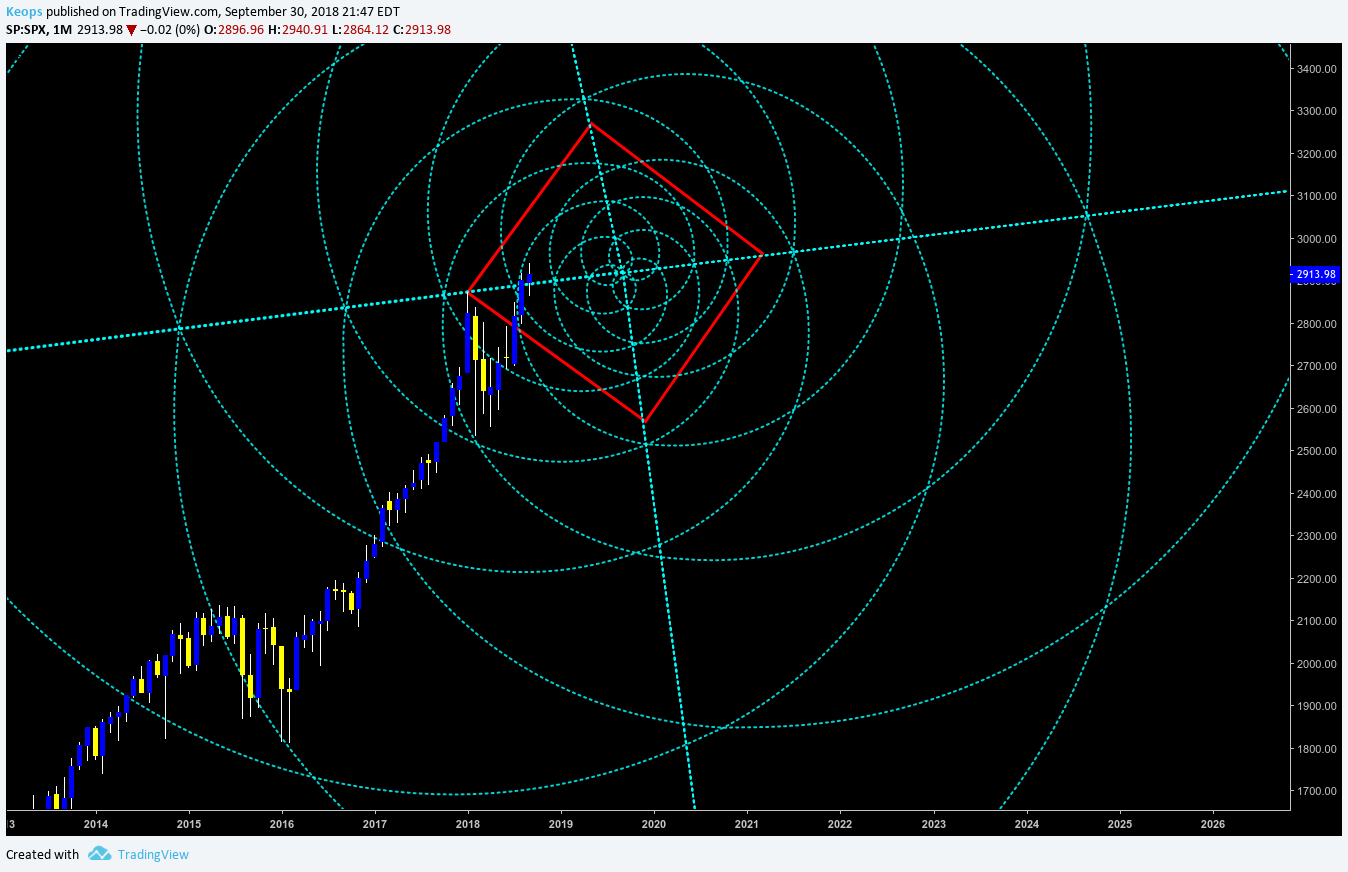Click the 2019 label on the time axis
This screenshot has width=1348, height=872.
(x=561, y=825)
